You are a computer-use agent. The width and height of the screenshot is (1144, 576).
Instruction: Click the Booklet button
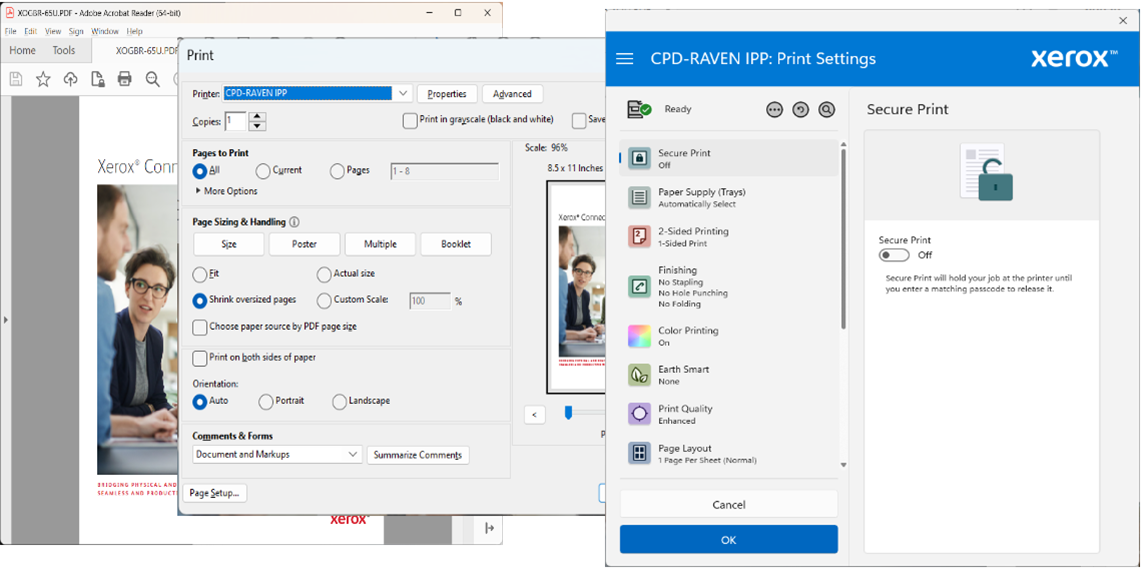pos(456,244)
